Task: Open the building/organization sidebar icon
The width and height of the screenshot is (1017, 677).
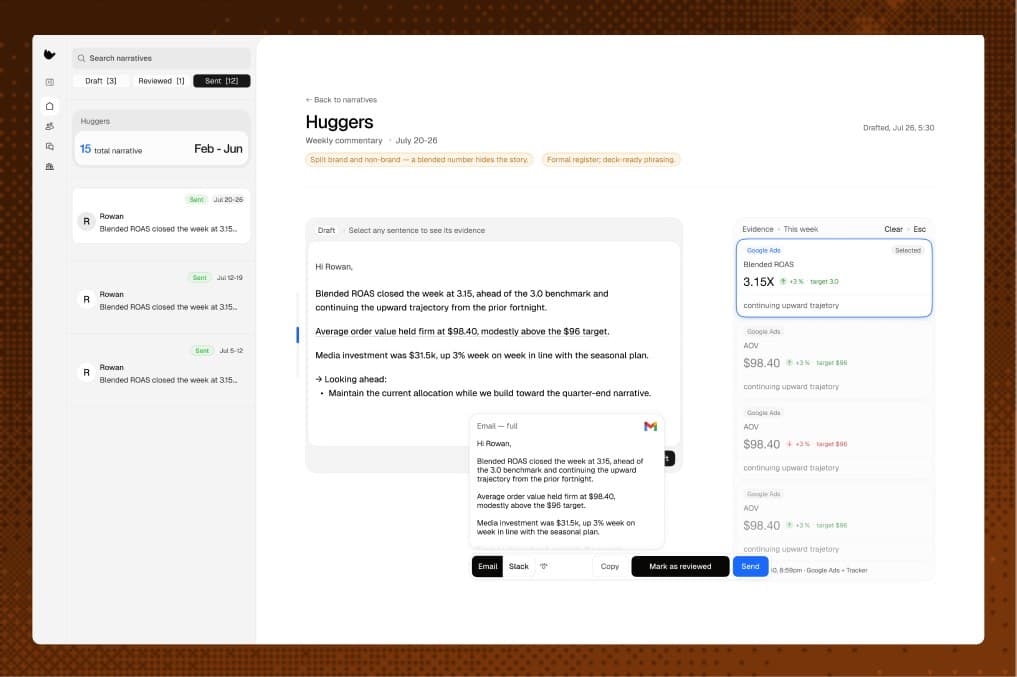Action: tap(50, 167)
